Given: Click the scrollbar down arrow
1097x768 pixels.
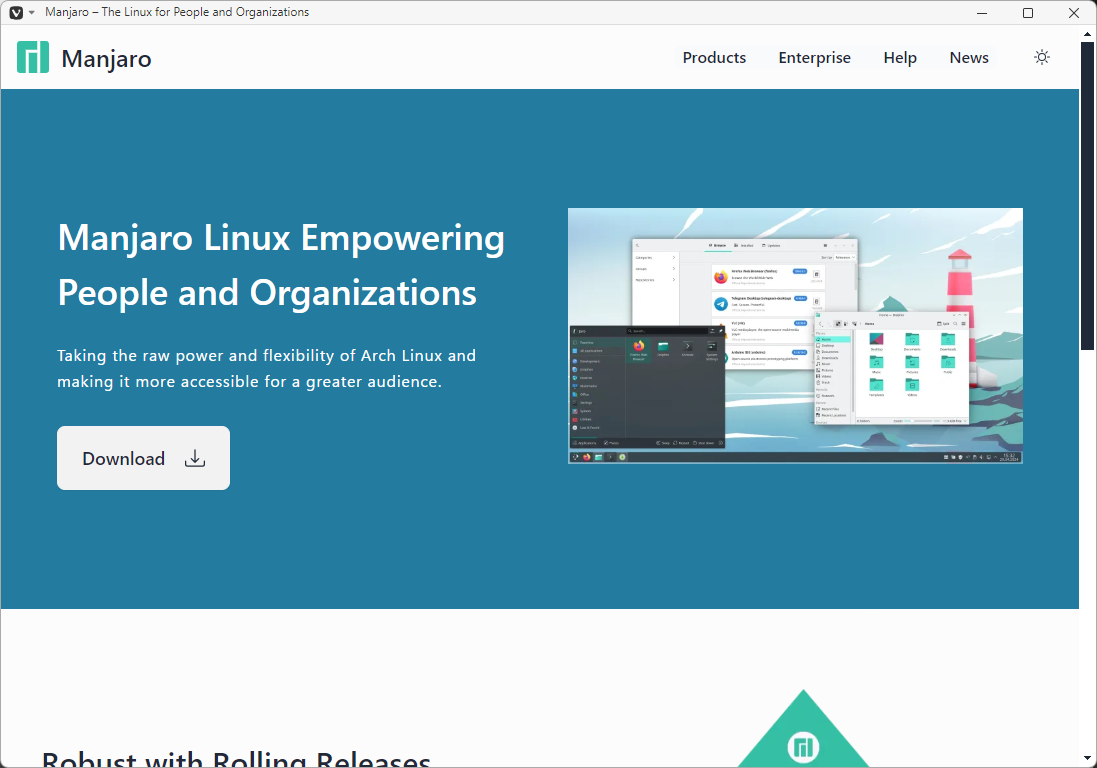Looking at the screenshot, I should click(x=1087, y=758).
